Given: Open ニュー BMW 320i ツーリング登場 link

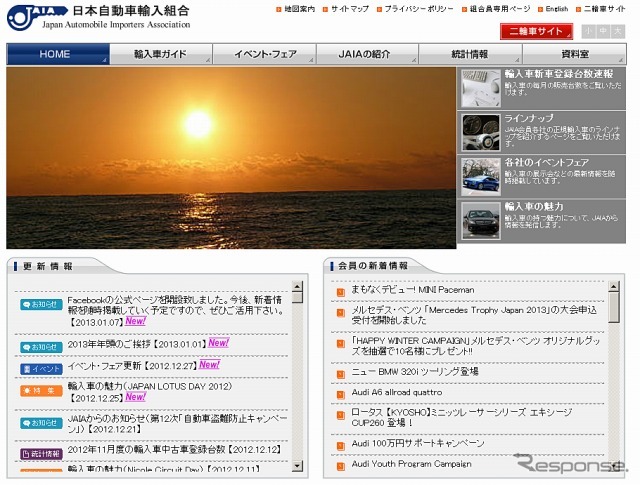Looking at the screenshot, I should pos(415,372).
